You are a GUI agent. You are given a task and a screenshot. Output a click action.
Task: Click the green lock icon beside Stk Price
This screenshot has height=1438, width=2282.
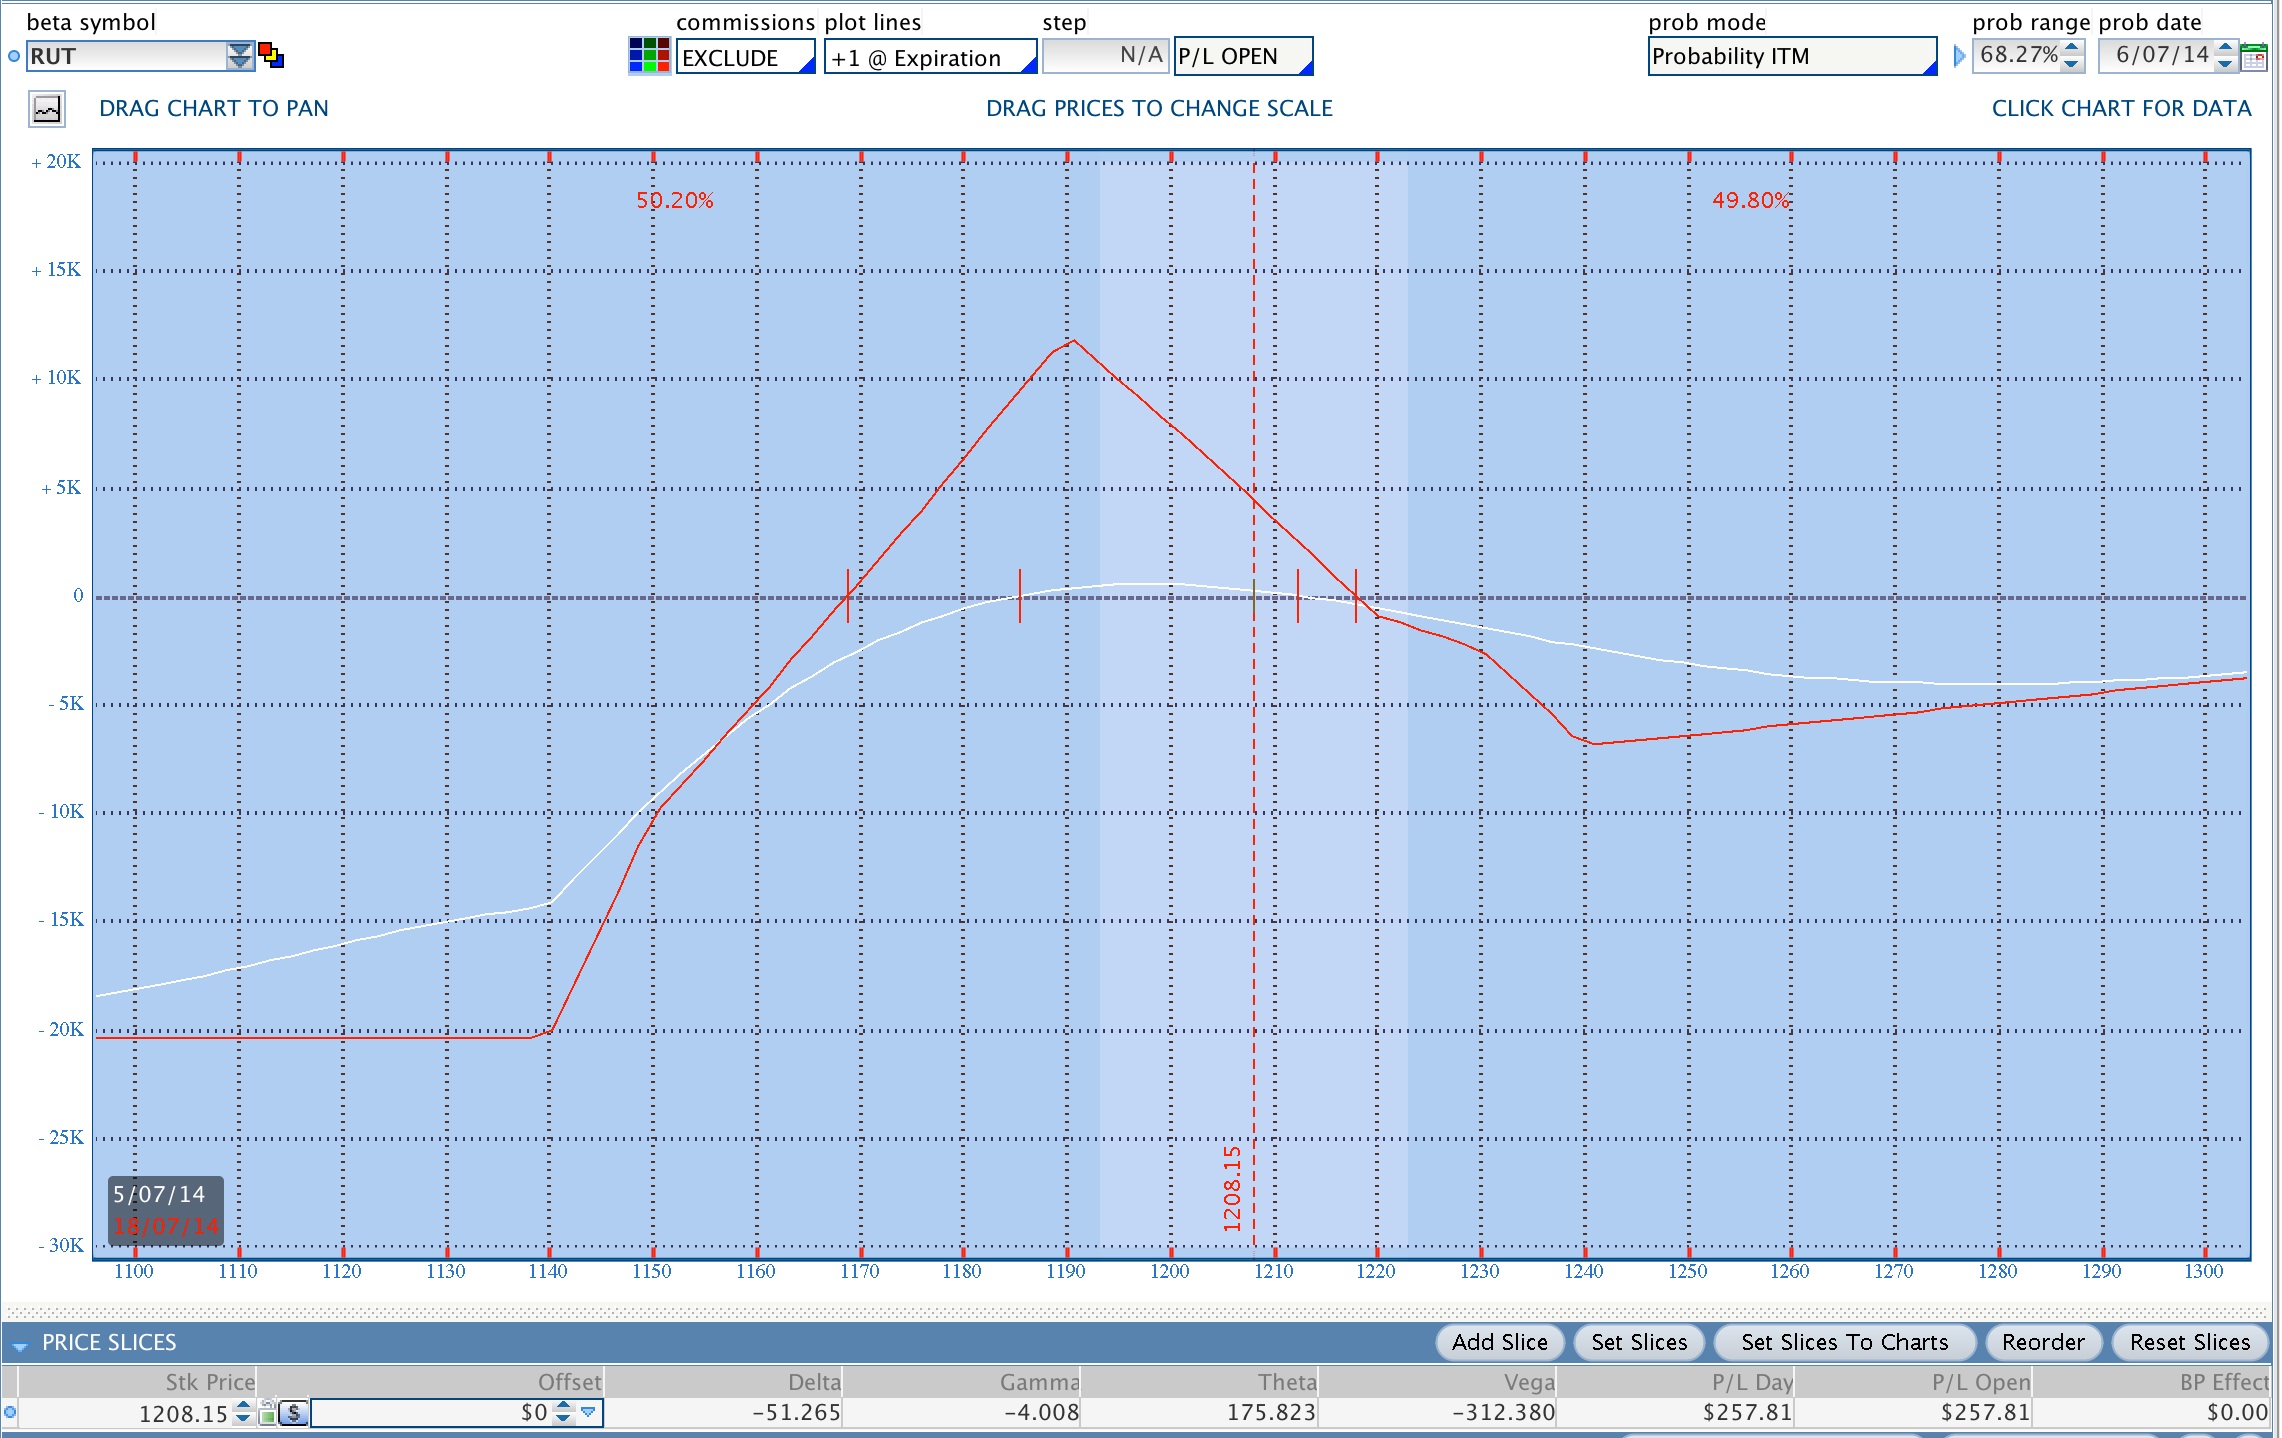tap(267, 1413)
